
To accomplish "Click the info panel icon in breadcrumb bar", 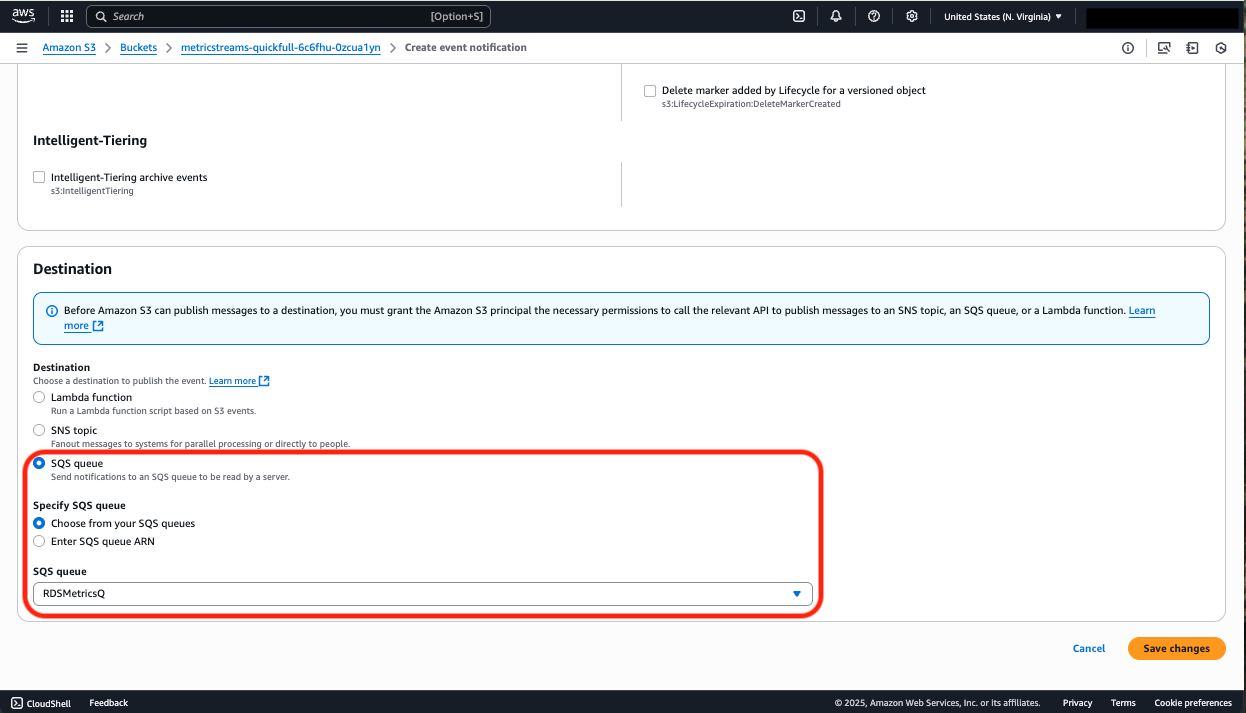I will [x=1128, y=48].
